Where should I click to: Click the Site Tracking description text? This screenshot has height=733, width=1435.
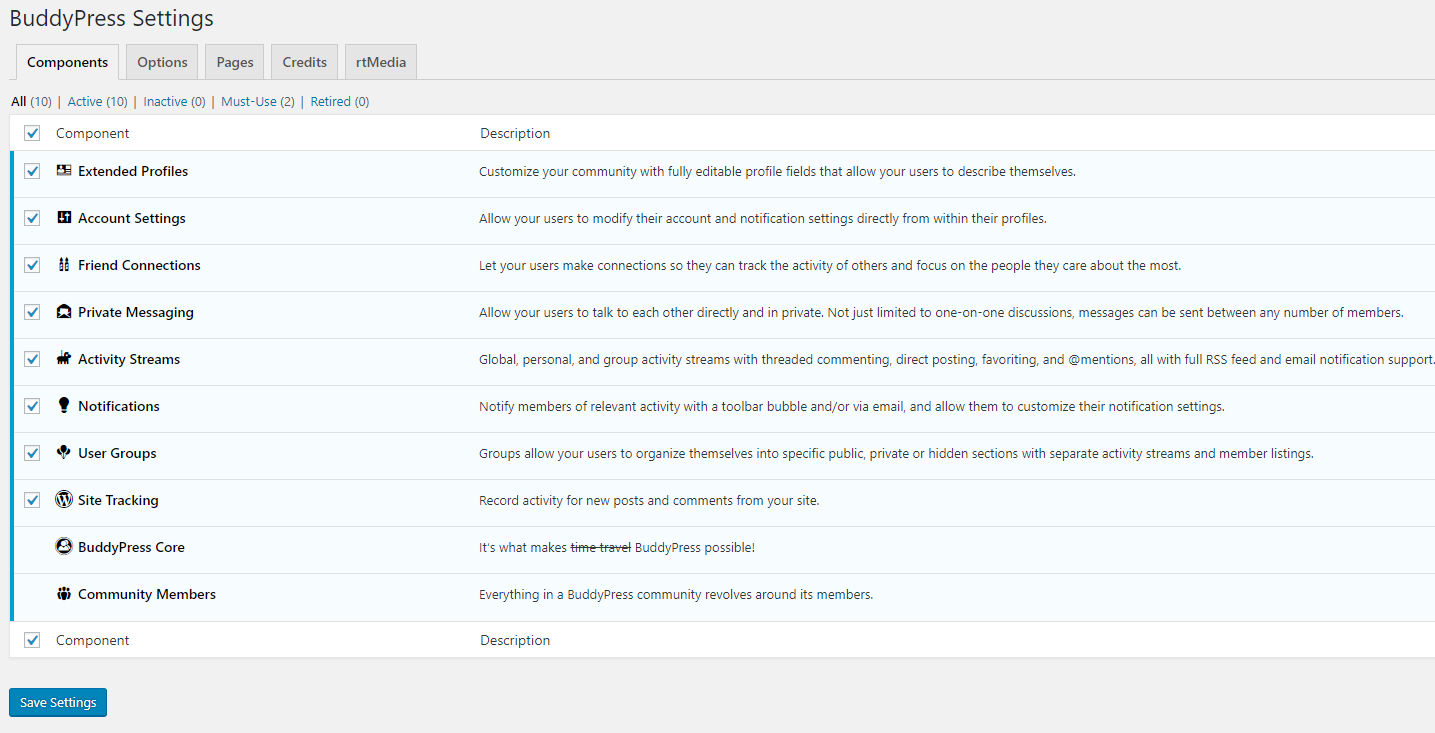click(649, 500)
